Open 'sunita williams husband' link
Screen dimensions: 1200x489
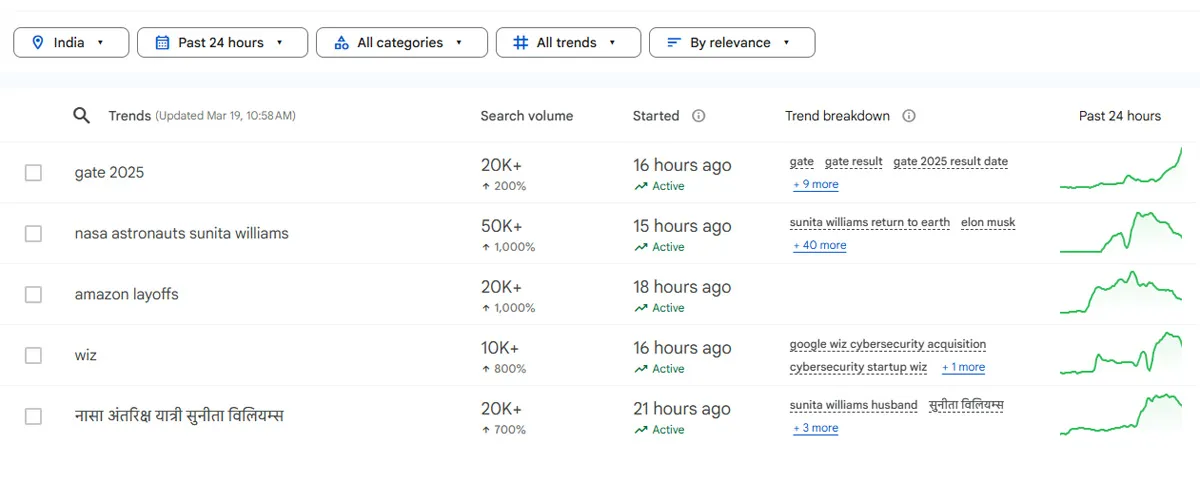click(x=854, y=406)
